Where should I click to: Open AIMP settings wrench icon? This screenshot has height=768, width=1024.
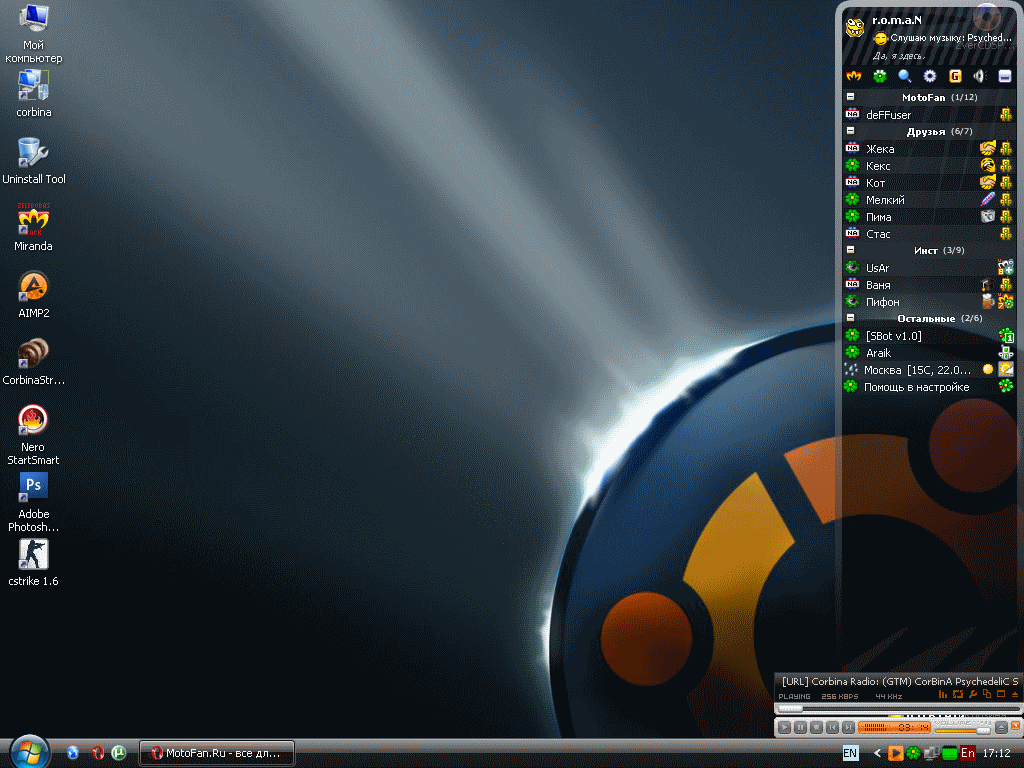pyautogui.click(x=972, y=694)
